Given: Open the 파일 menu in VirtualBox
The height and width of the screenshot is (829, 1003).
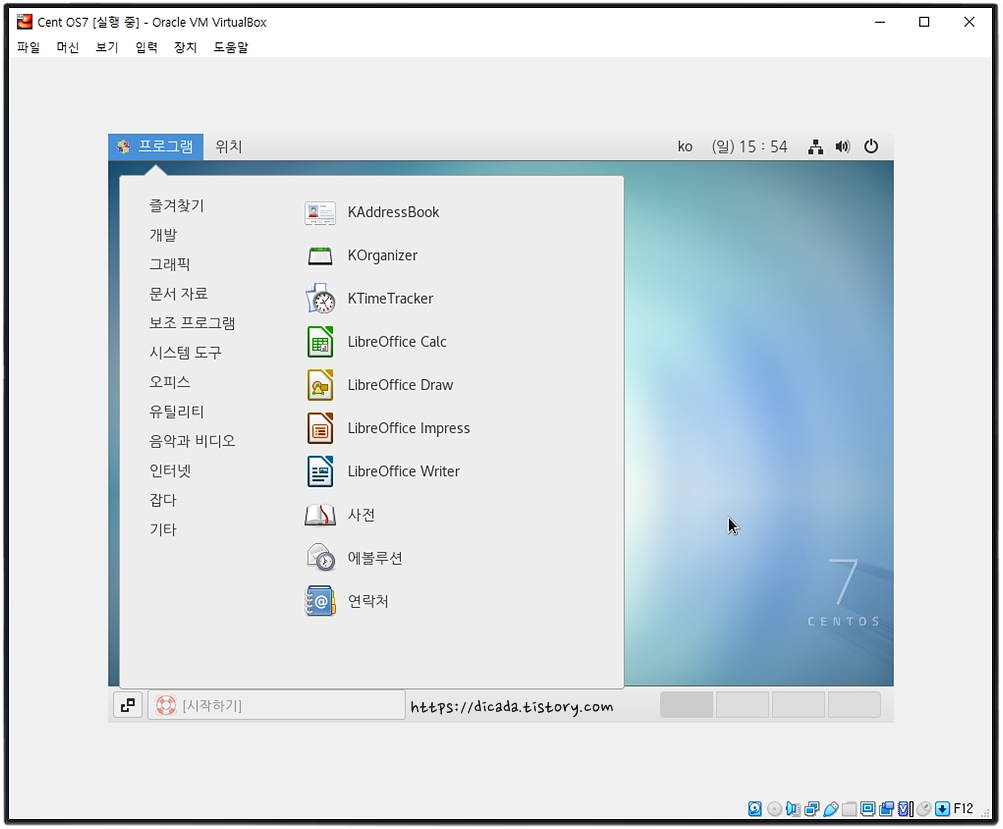Looking at the screenshot, I should [x=28, y=47].
